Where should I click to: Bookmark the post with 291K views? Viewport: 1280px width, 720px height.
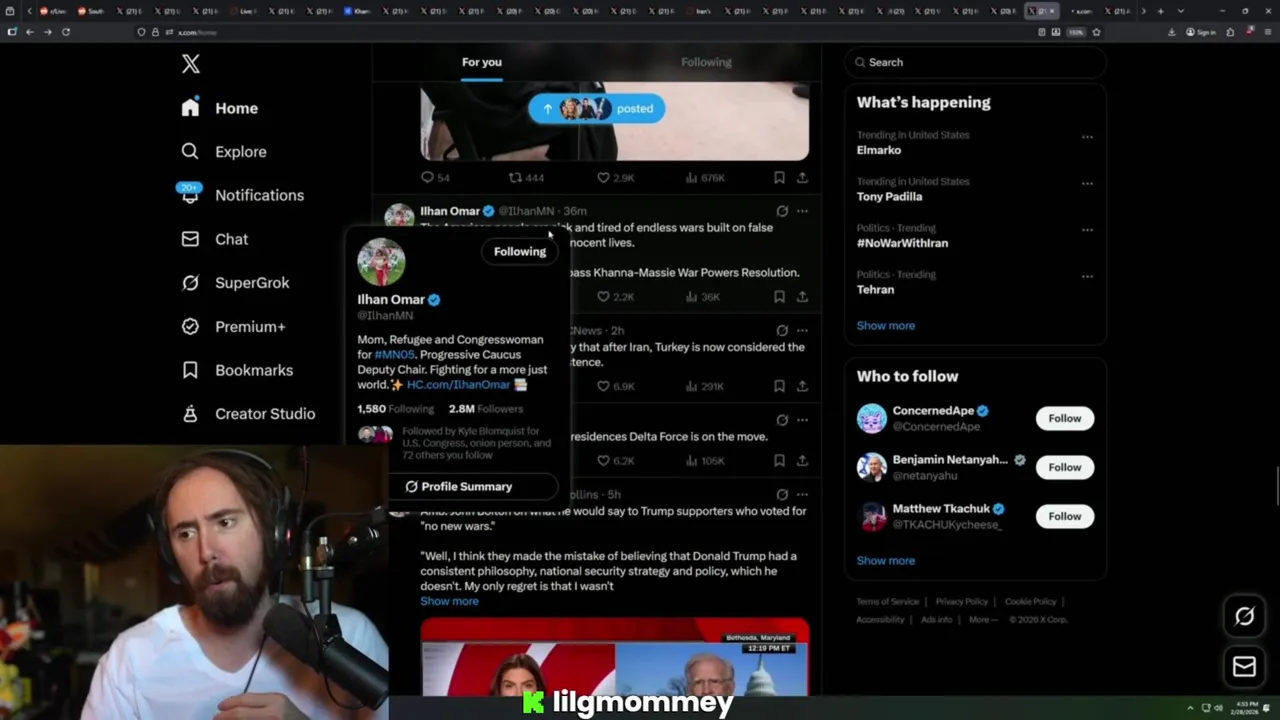coord(779,386)
